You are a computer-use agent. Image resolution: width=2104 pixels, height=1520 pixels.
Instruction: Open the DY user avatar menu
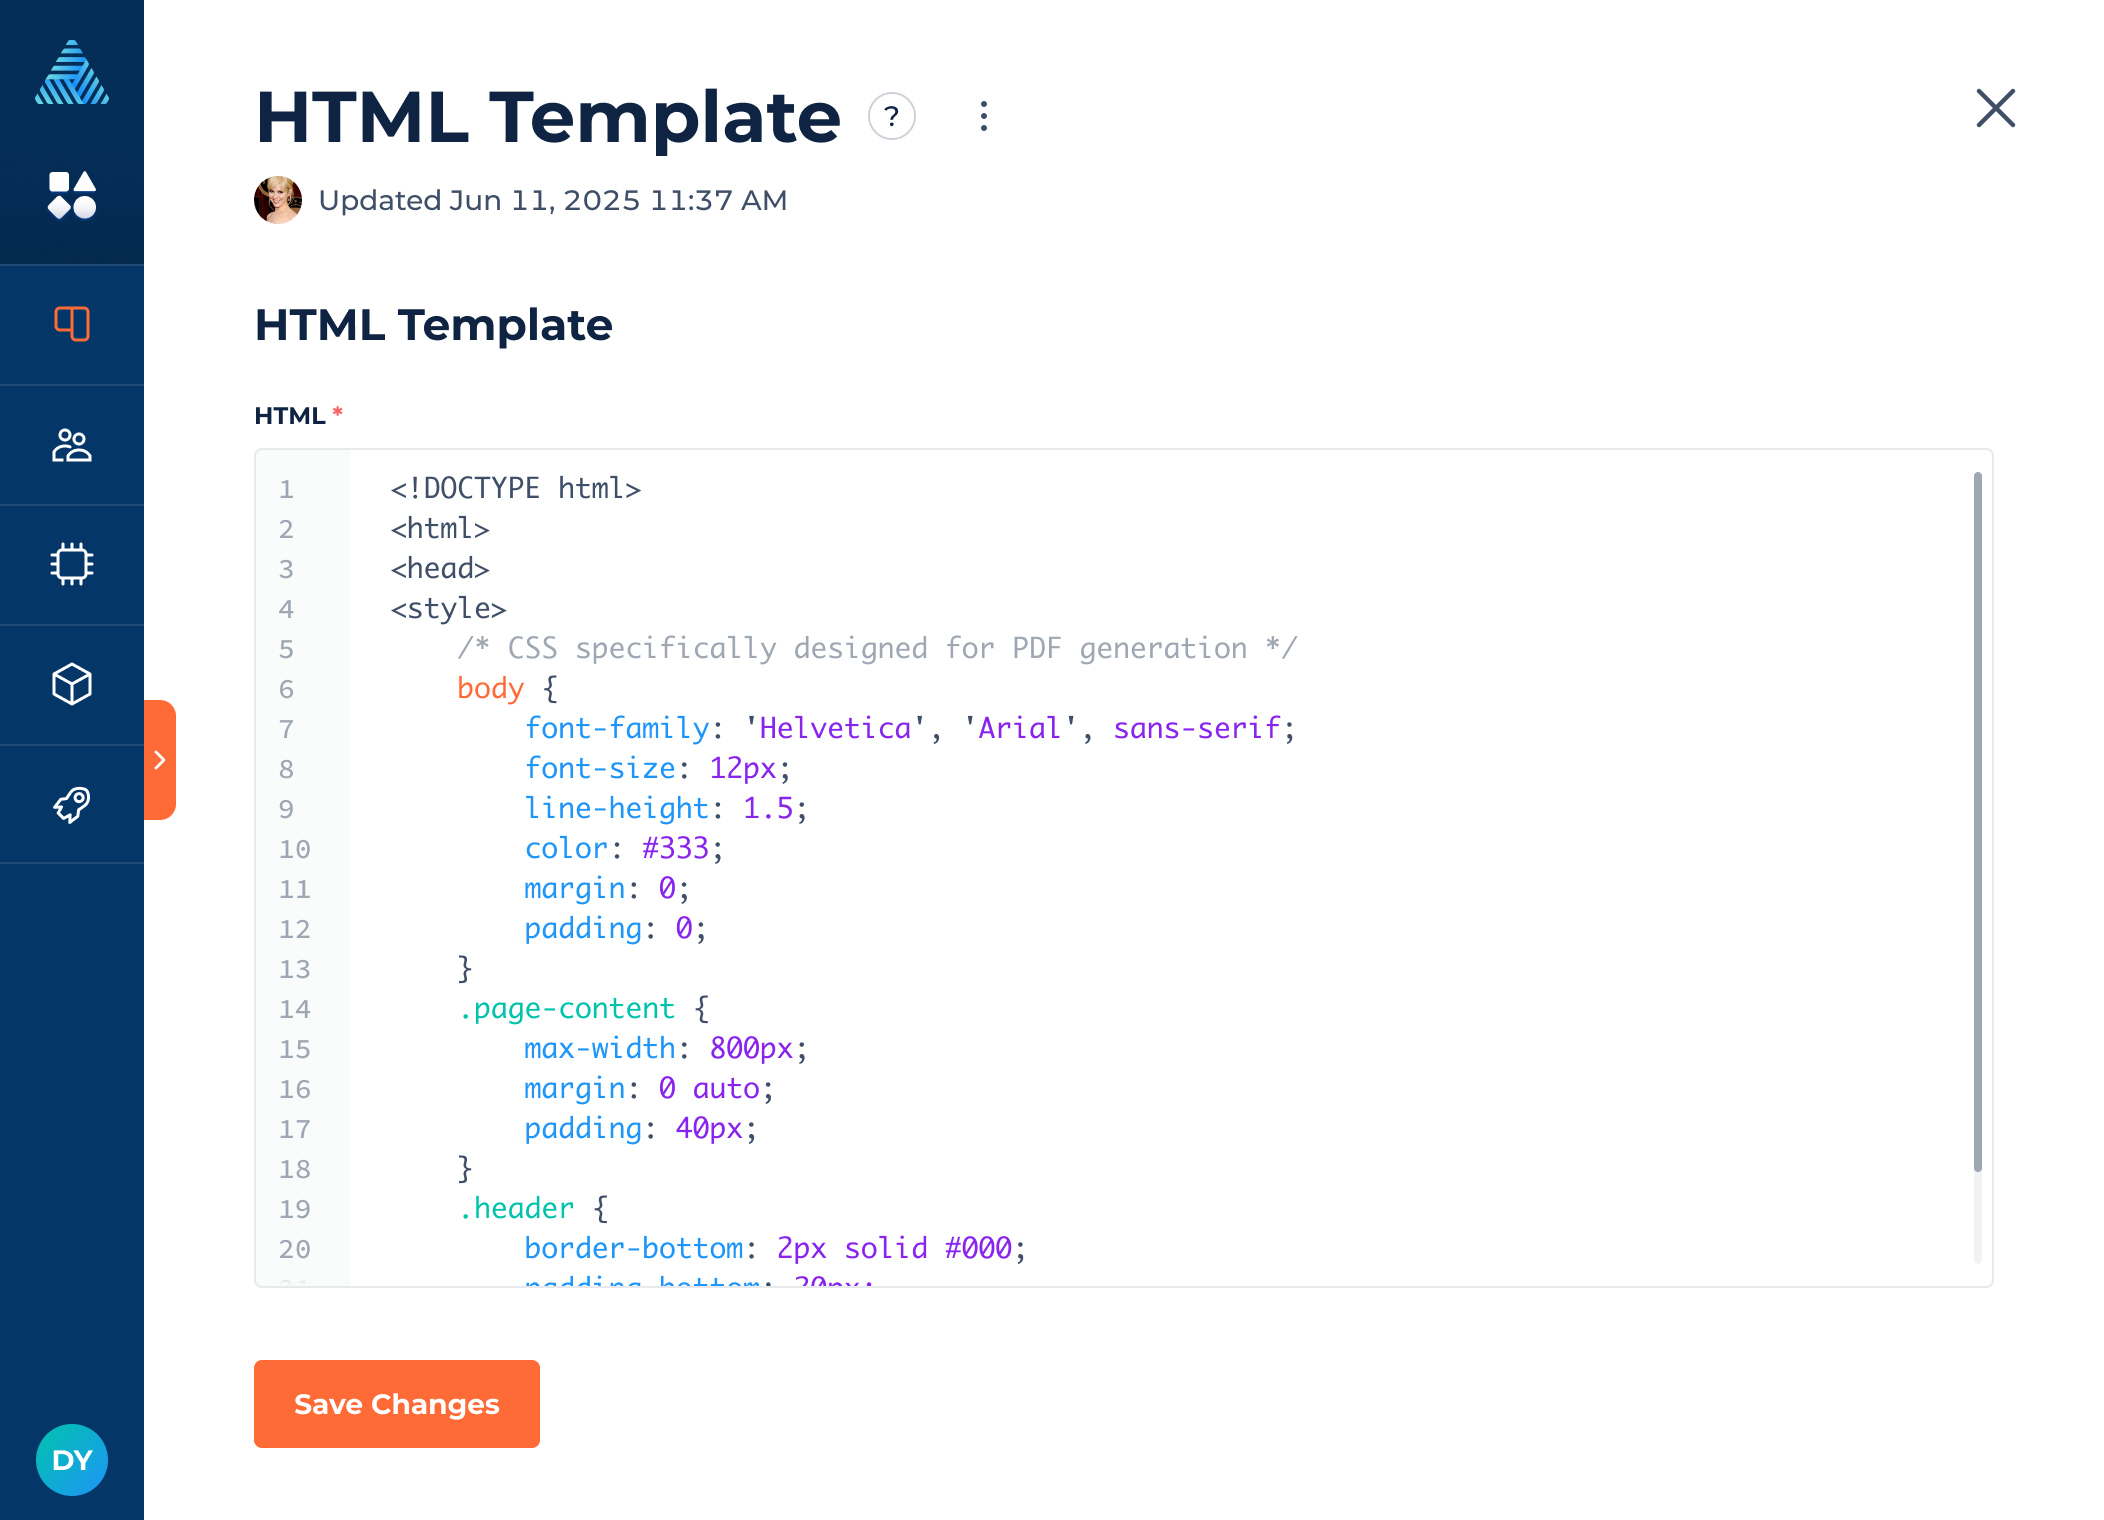72,1460
